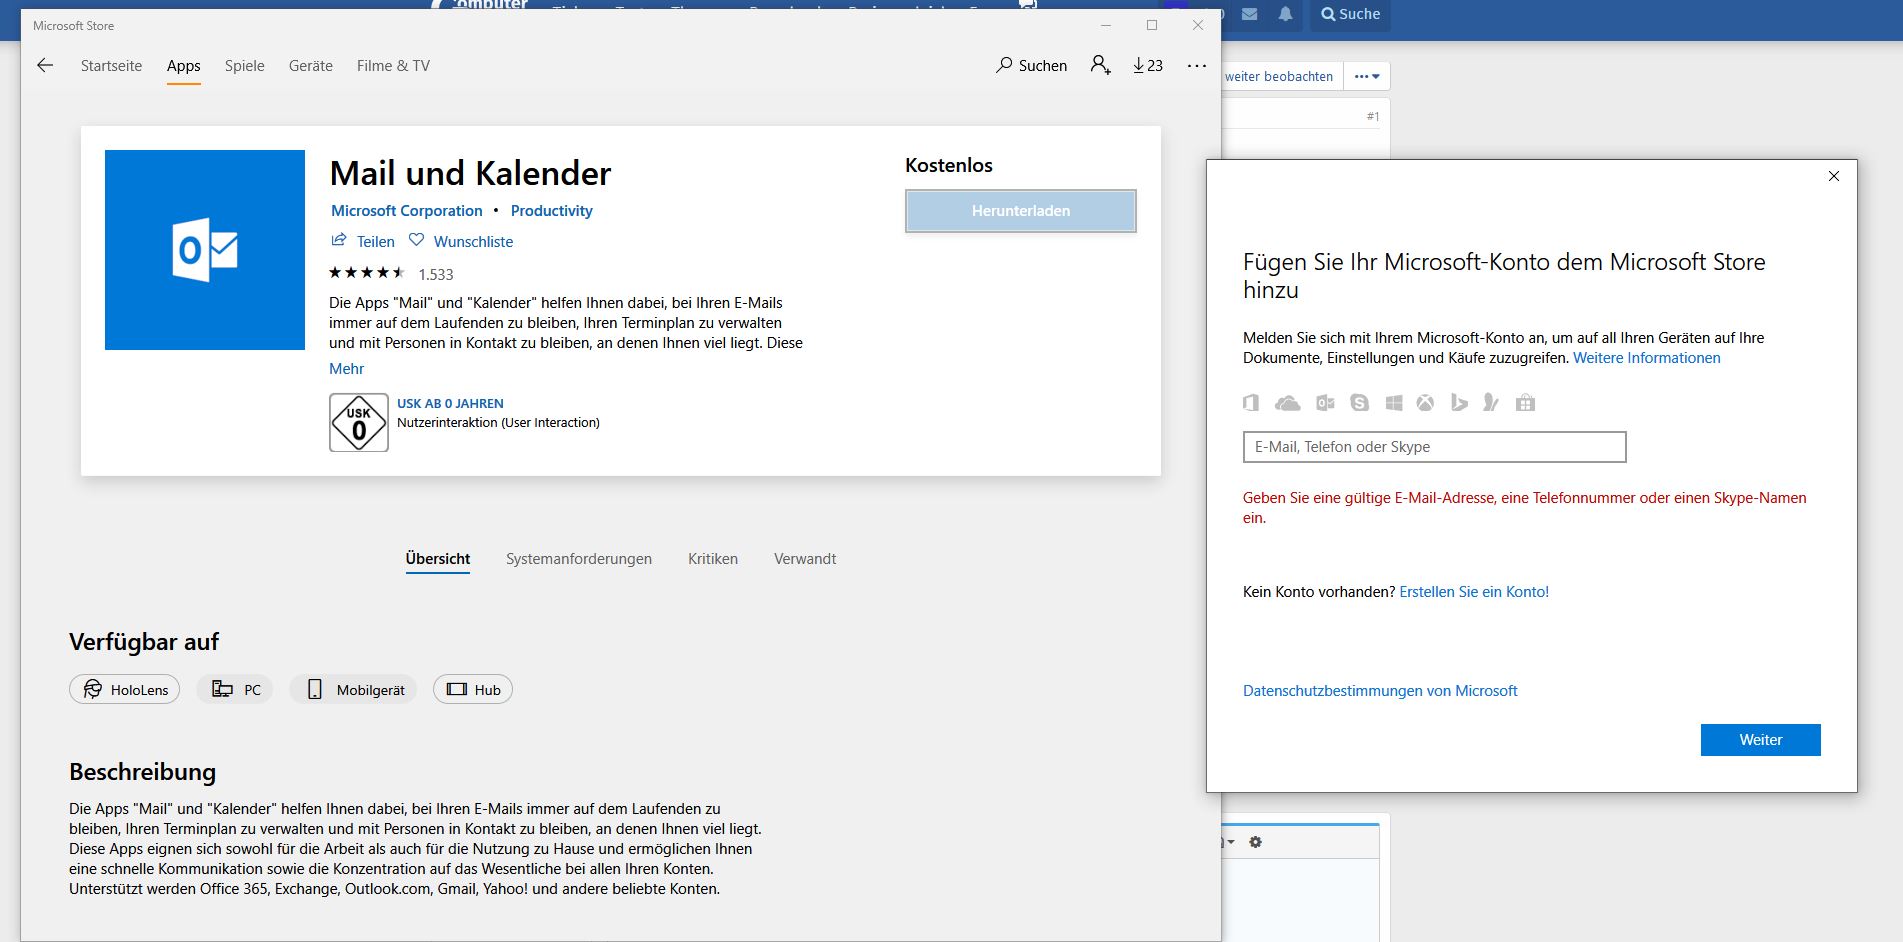Click the OneDrive cloud icon
The image size is (1903, 942).
pos(1288,403)
